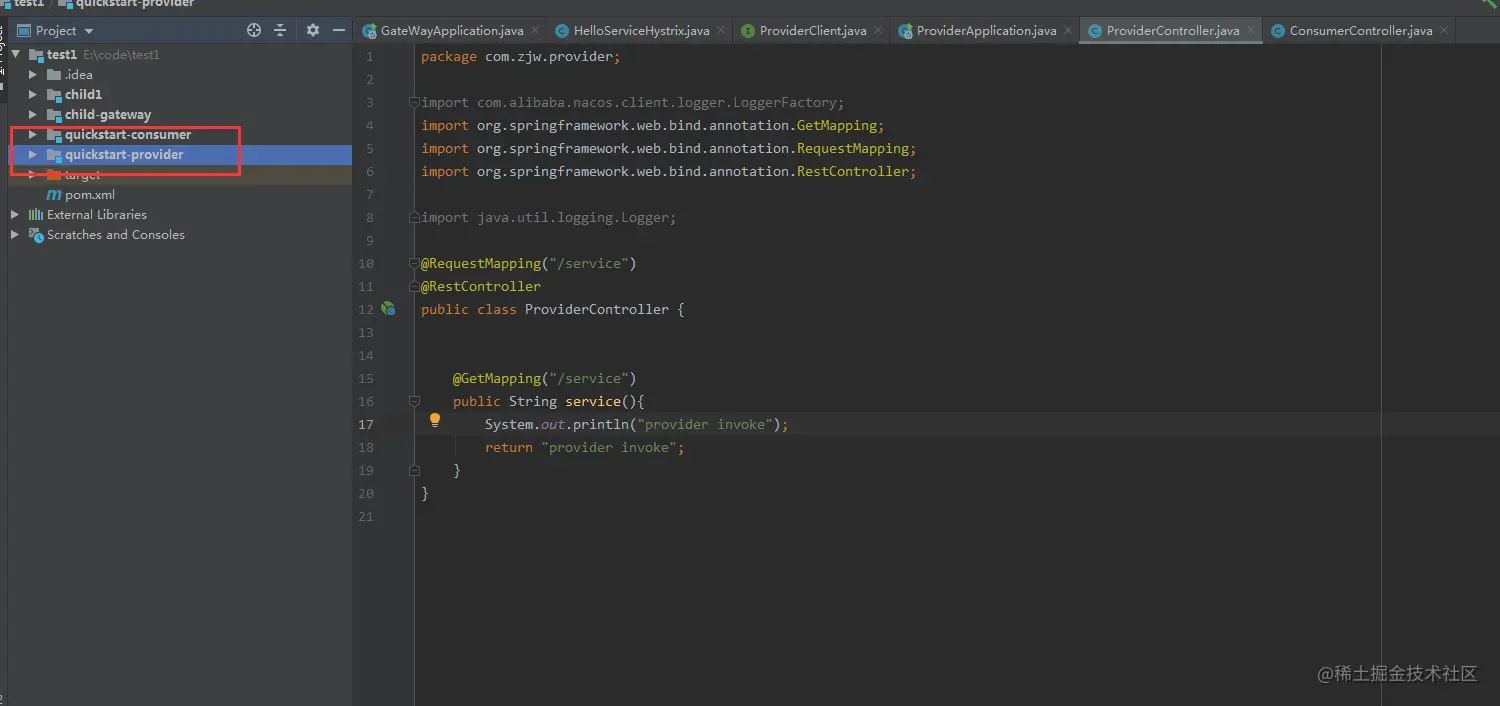Close the ProviderClient.java tab
The height and width of the screenshot is (706, 1500).
click(x=878, y=31)
